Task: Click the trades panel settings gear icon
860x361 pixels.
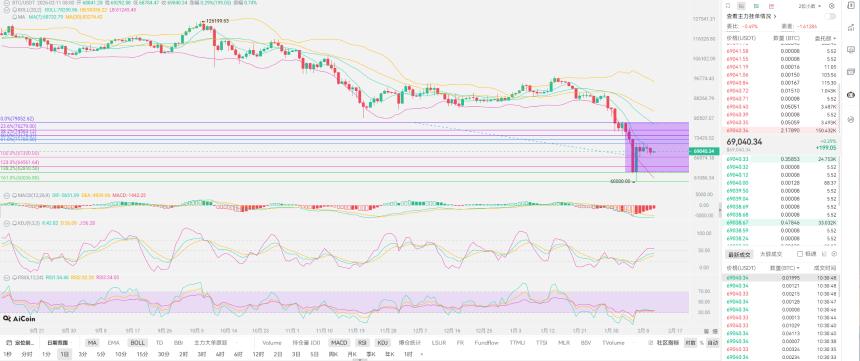Action: [x=834, y=254]
